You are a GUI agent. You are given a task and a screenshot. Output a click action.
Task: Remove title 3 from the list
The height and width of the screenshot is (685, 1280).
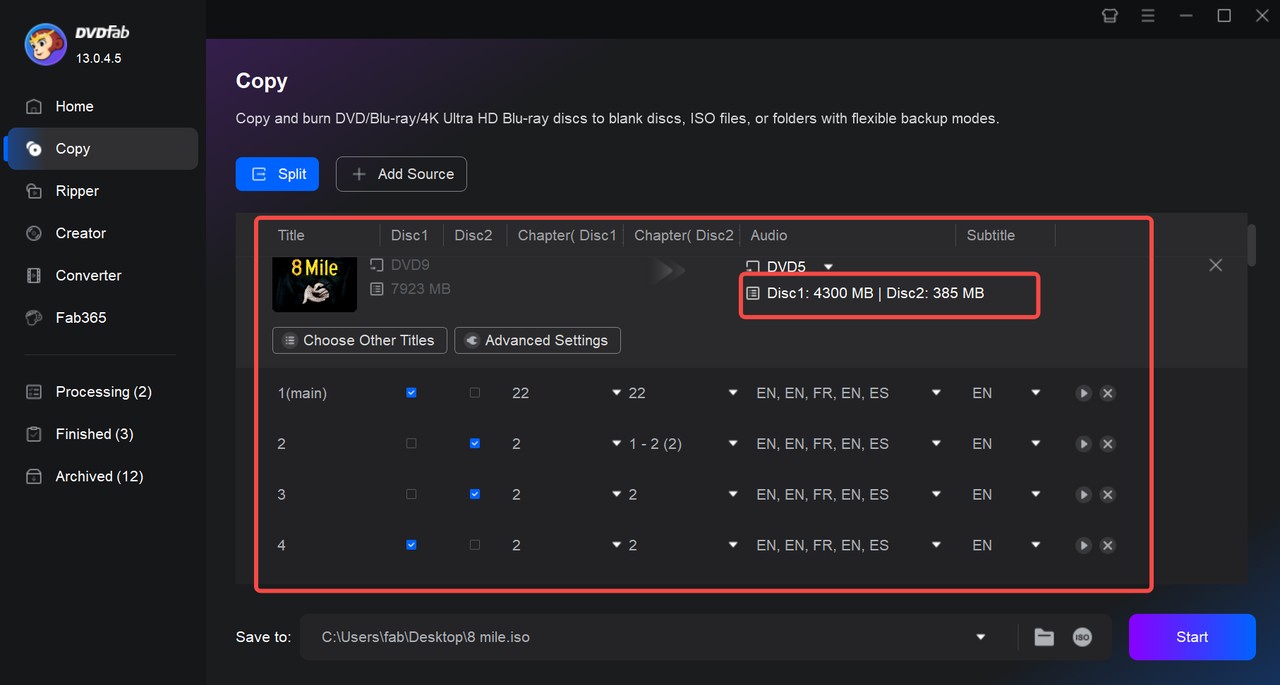(1107, 494)
